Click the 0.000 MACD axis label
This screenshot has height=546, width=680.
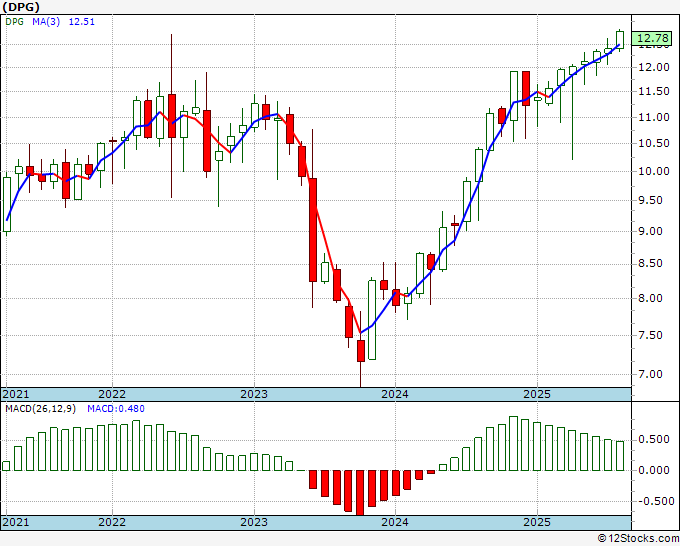click(x=654, y=471)
